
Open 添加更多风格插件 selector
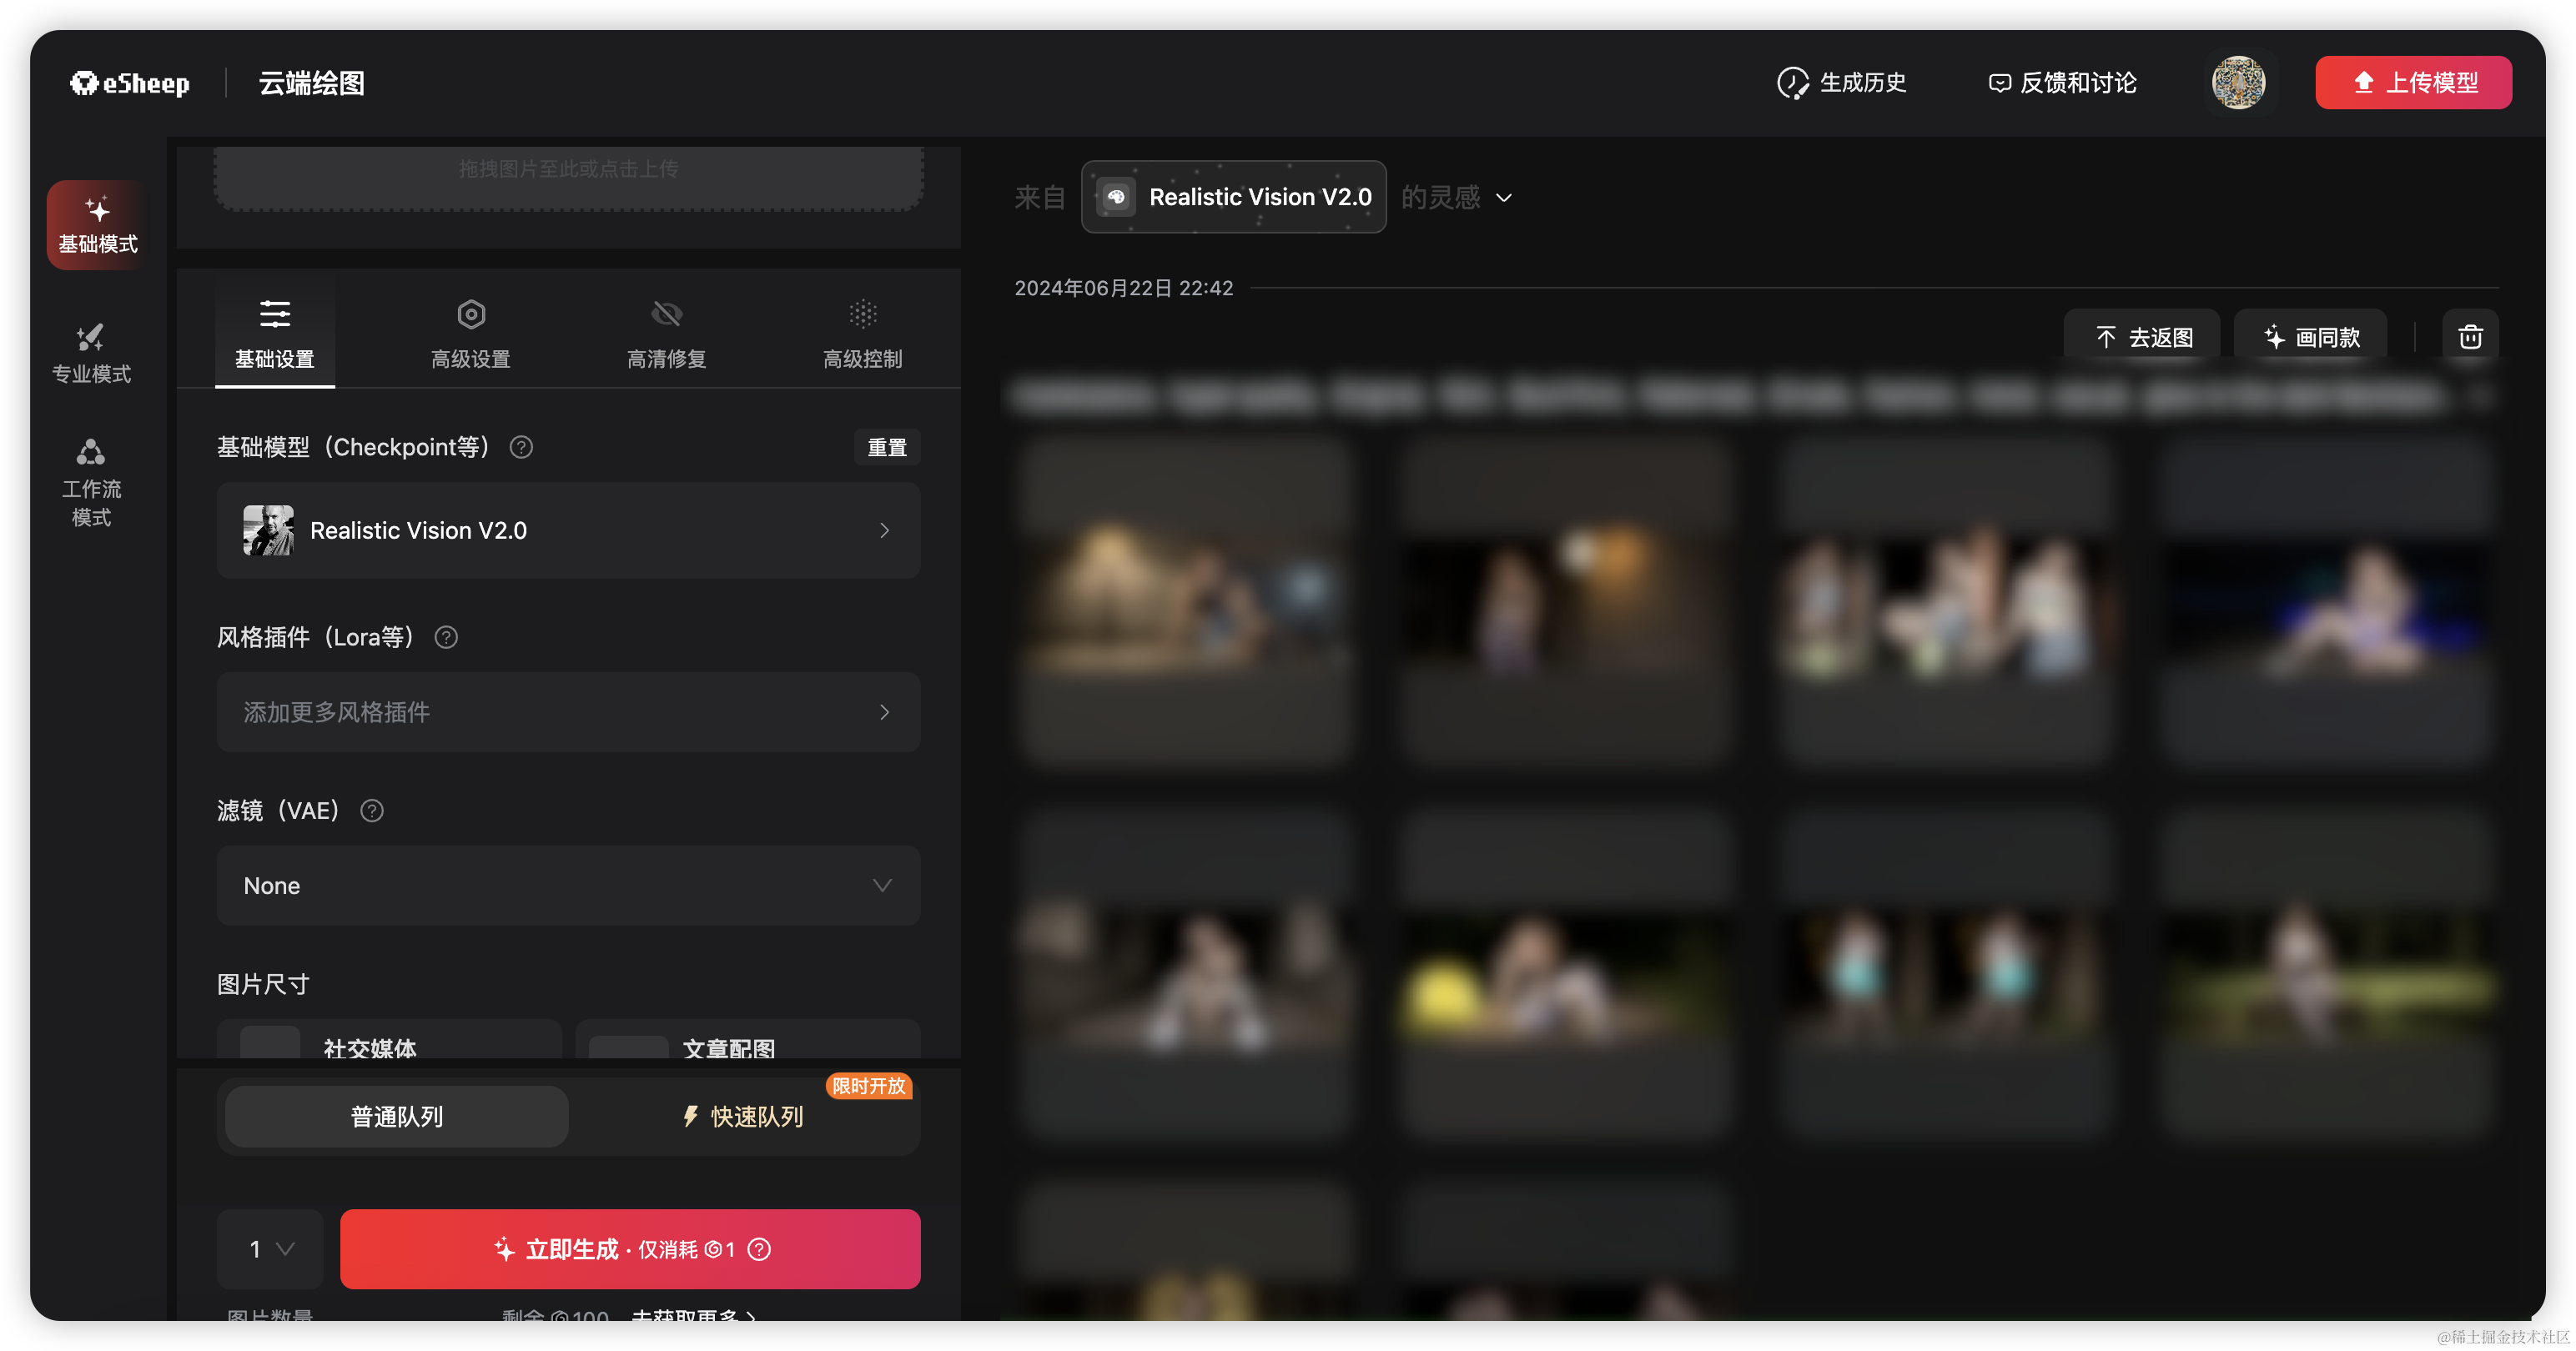tap(568, 712)
